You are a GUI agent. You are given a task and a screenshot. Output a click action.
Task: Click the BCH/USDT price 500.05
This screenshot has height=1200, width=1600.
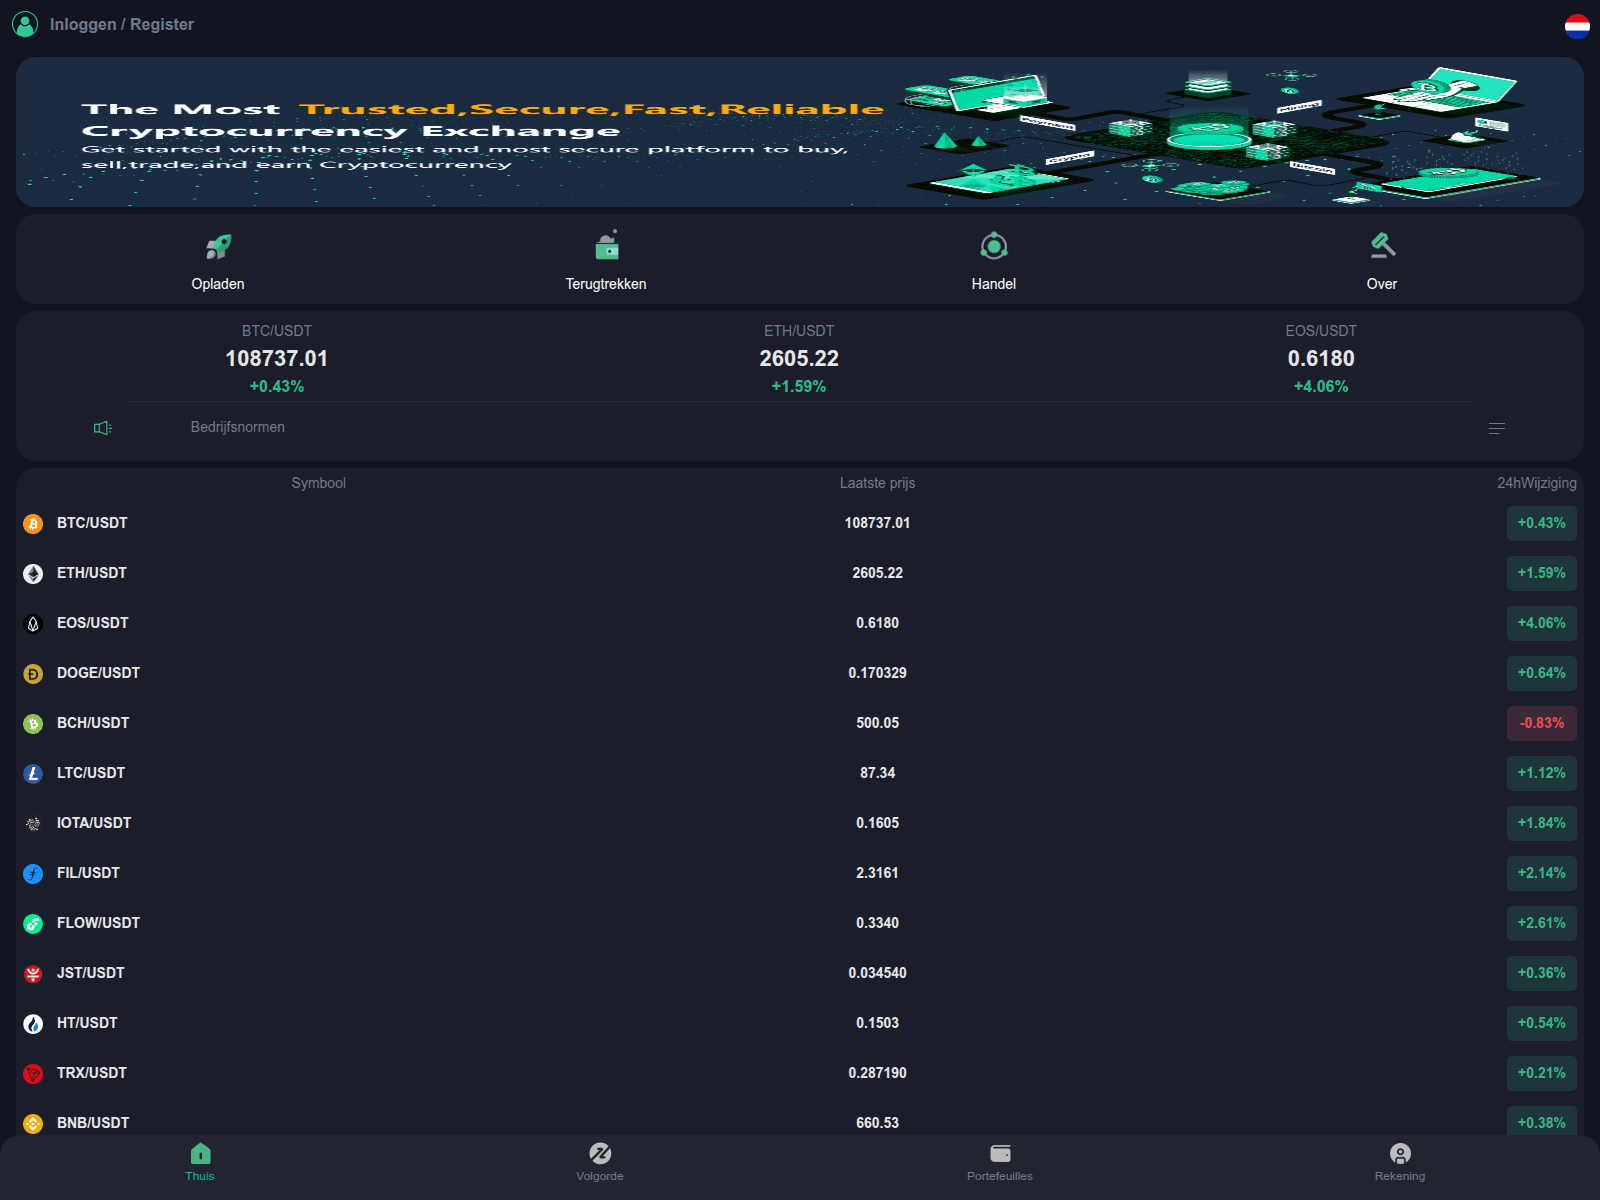pos(878,723)
